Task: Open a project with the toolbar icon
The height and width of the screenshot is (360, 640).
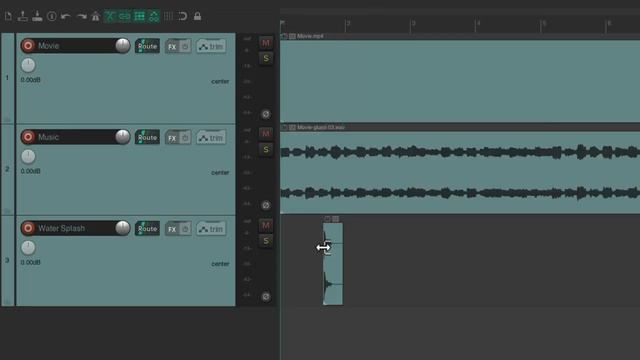Action: click(x=23, y=16)
